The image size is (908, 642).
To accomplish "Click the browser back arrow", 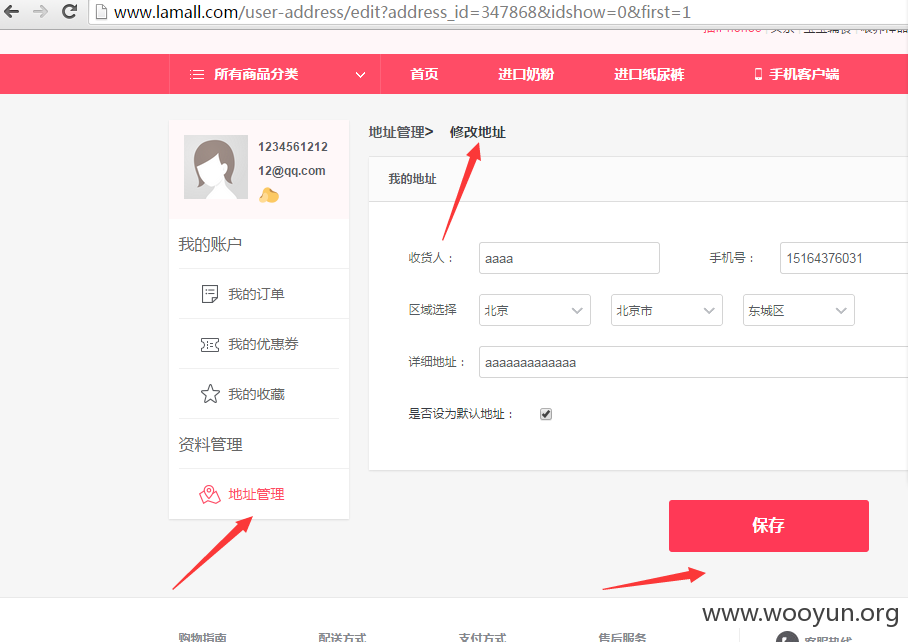I will coord(11,11).
